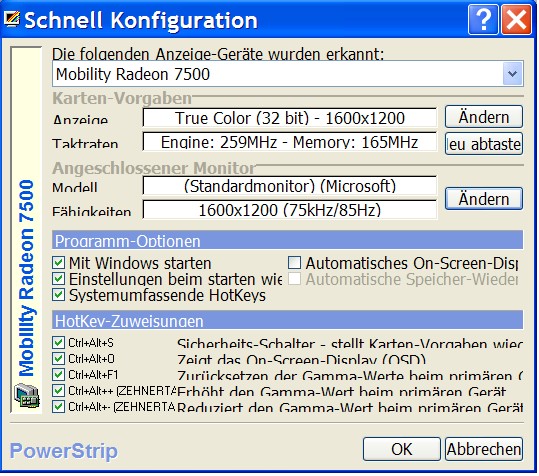This screenshot has width=539, height=476.
Task: Close the Schnell Konfiguration dialog
Action: [516, 20]
